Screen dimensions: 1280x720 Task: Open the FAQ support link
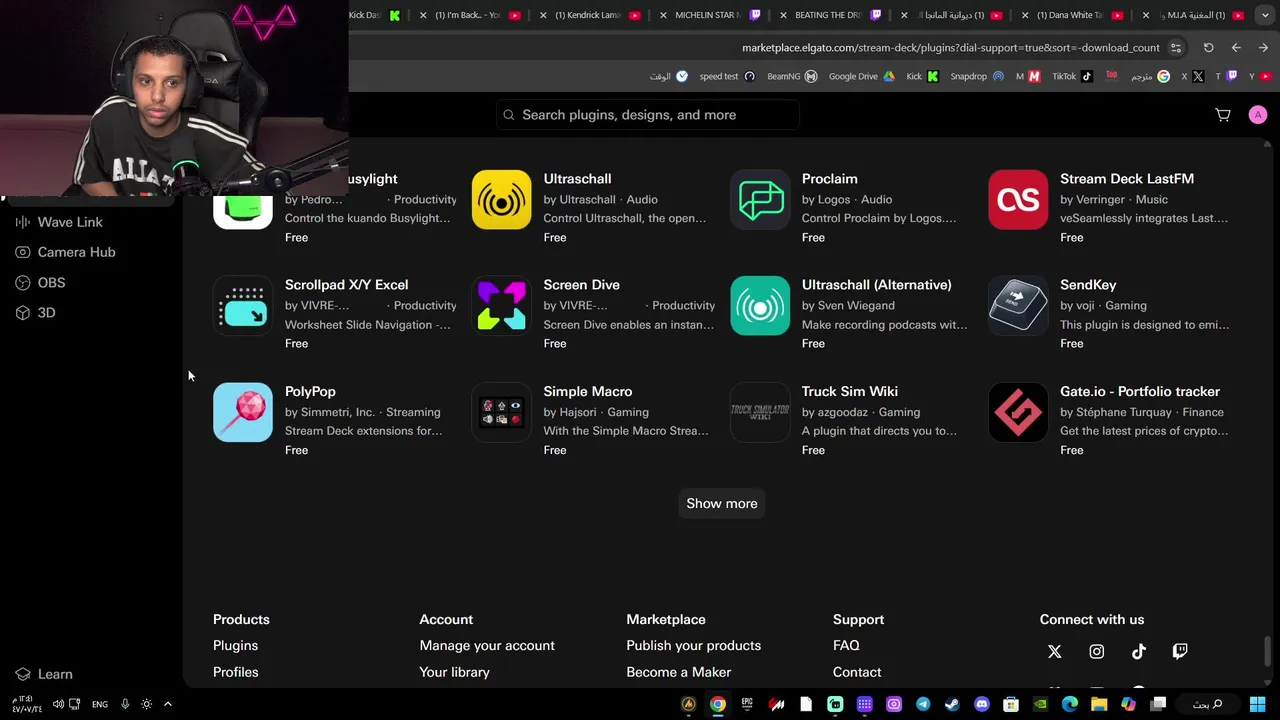(846, 646)
